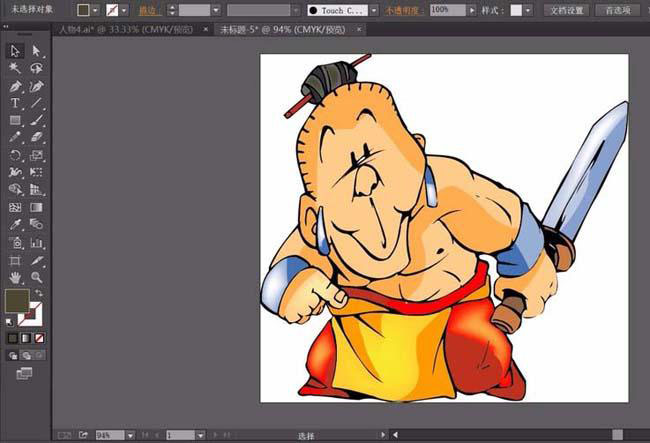
Task: Select the Rotate tool
Action: pyautogui.click(x=15, y=155)
